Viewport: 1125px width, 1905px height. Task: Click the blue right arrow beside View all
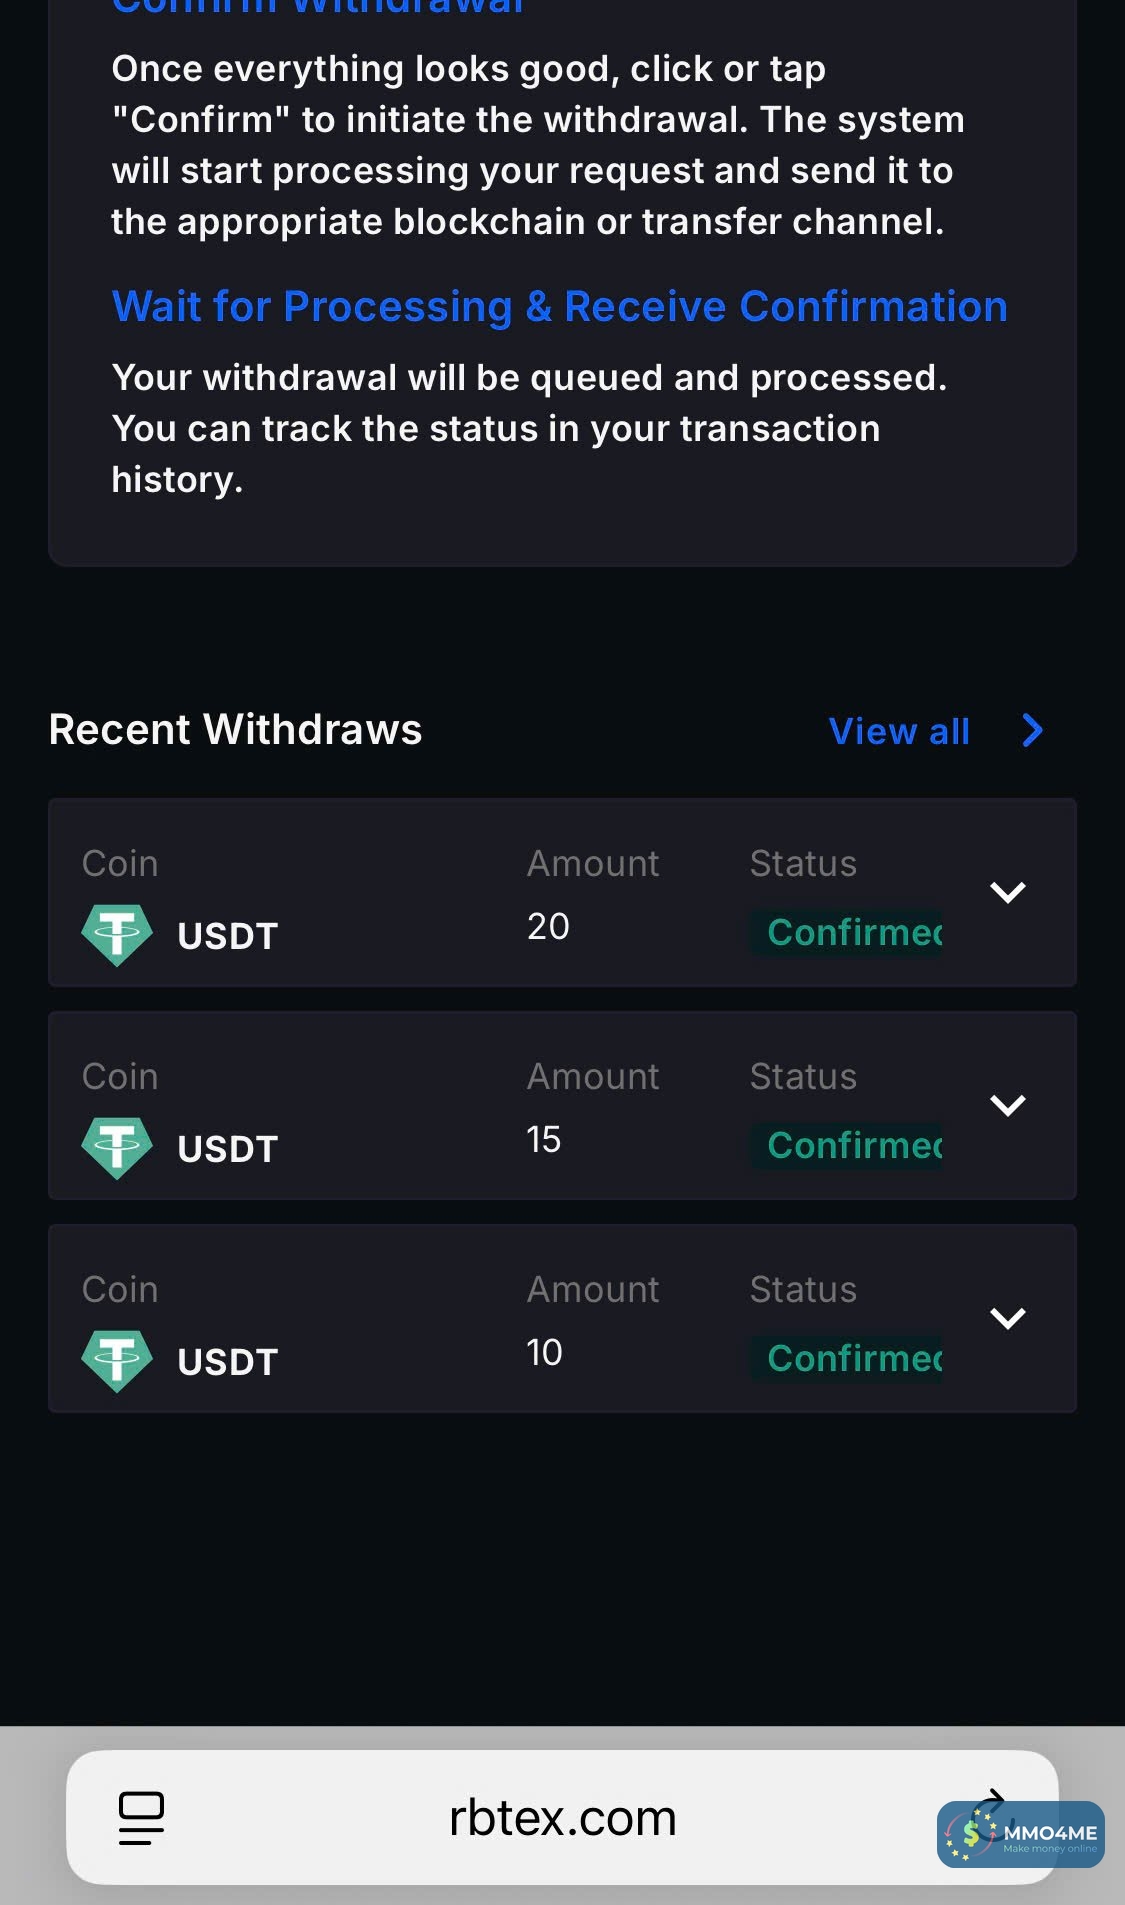[x=1033, y=731]
